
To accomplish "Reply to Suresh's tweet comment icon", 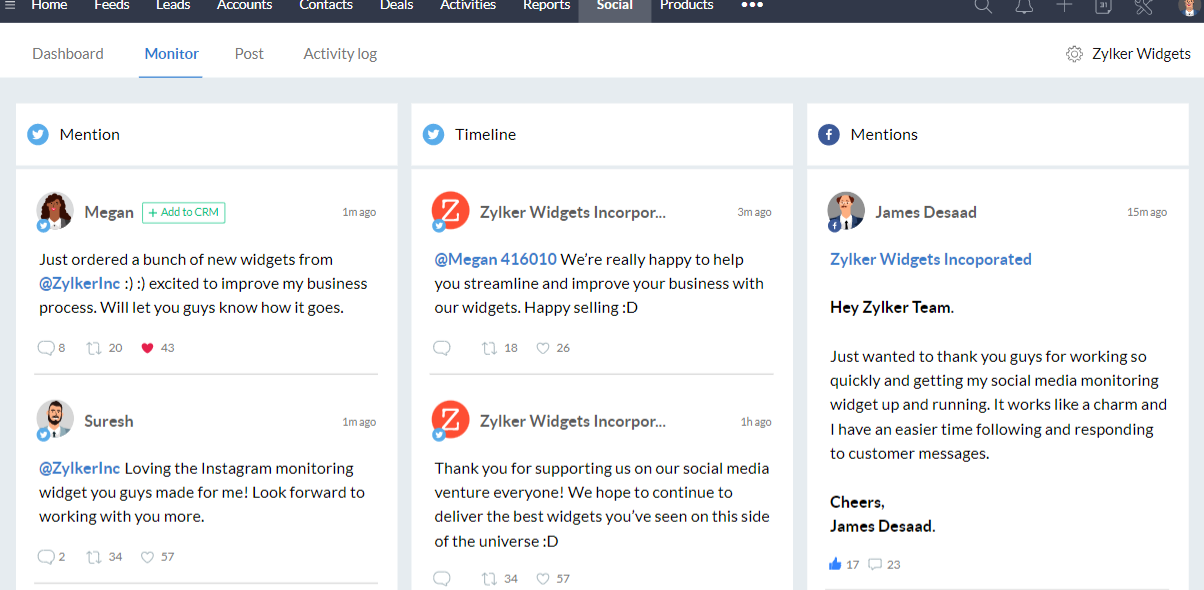I will coord(46,557).
